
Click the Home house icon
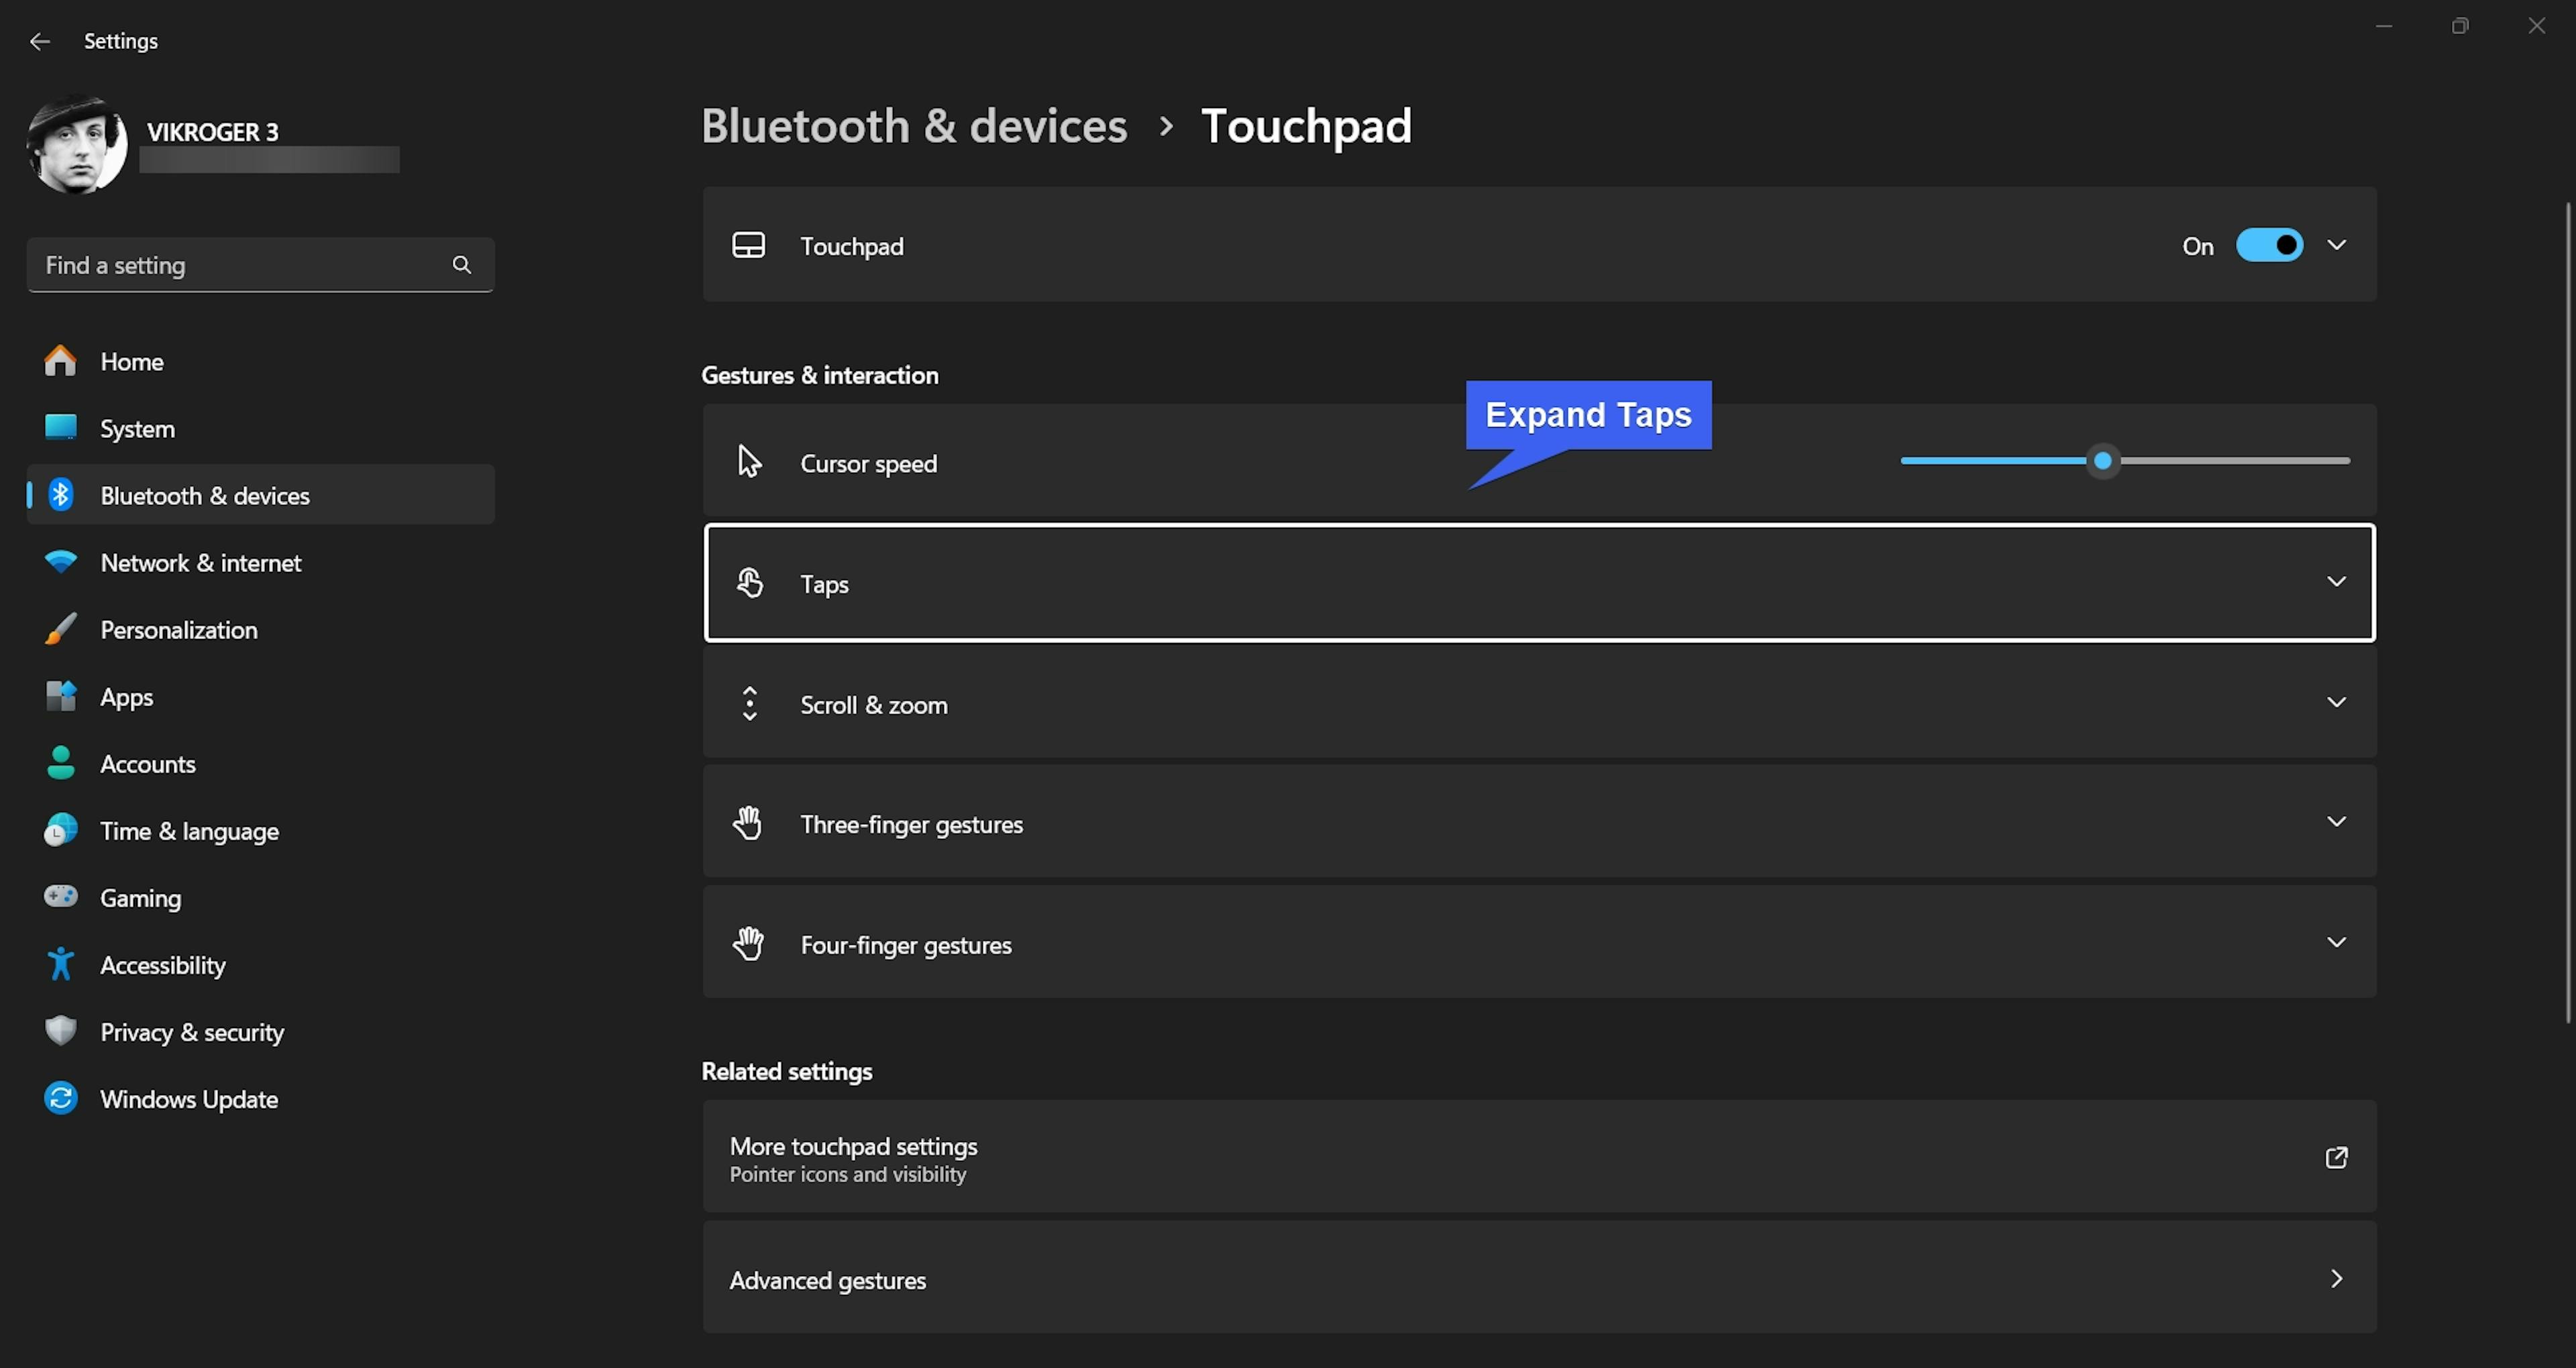[60, 361]
